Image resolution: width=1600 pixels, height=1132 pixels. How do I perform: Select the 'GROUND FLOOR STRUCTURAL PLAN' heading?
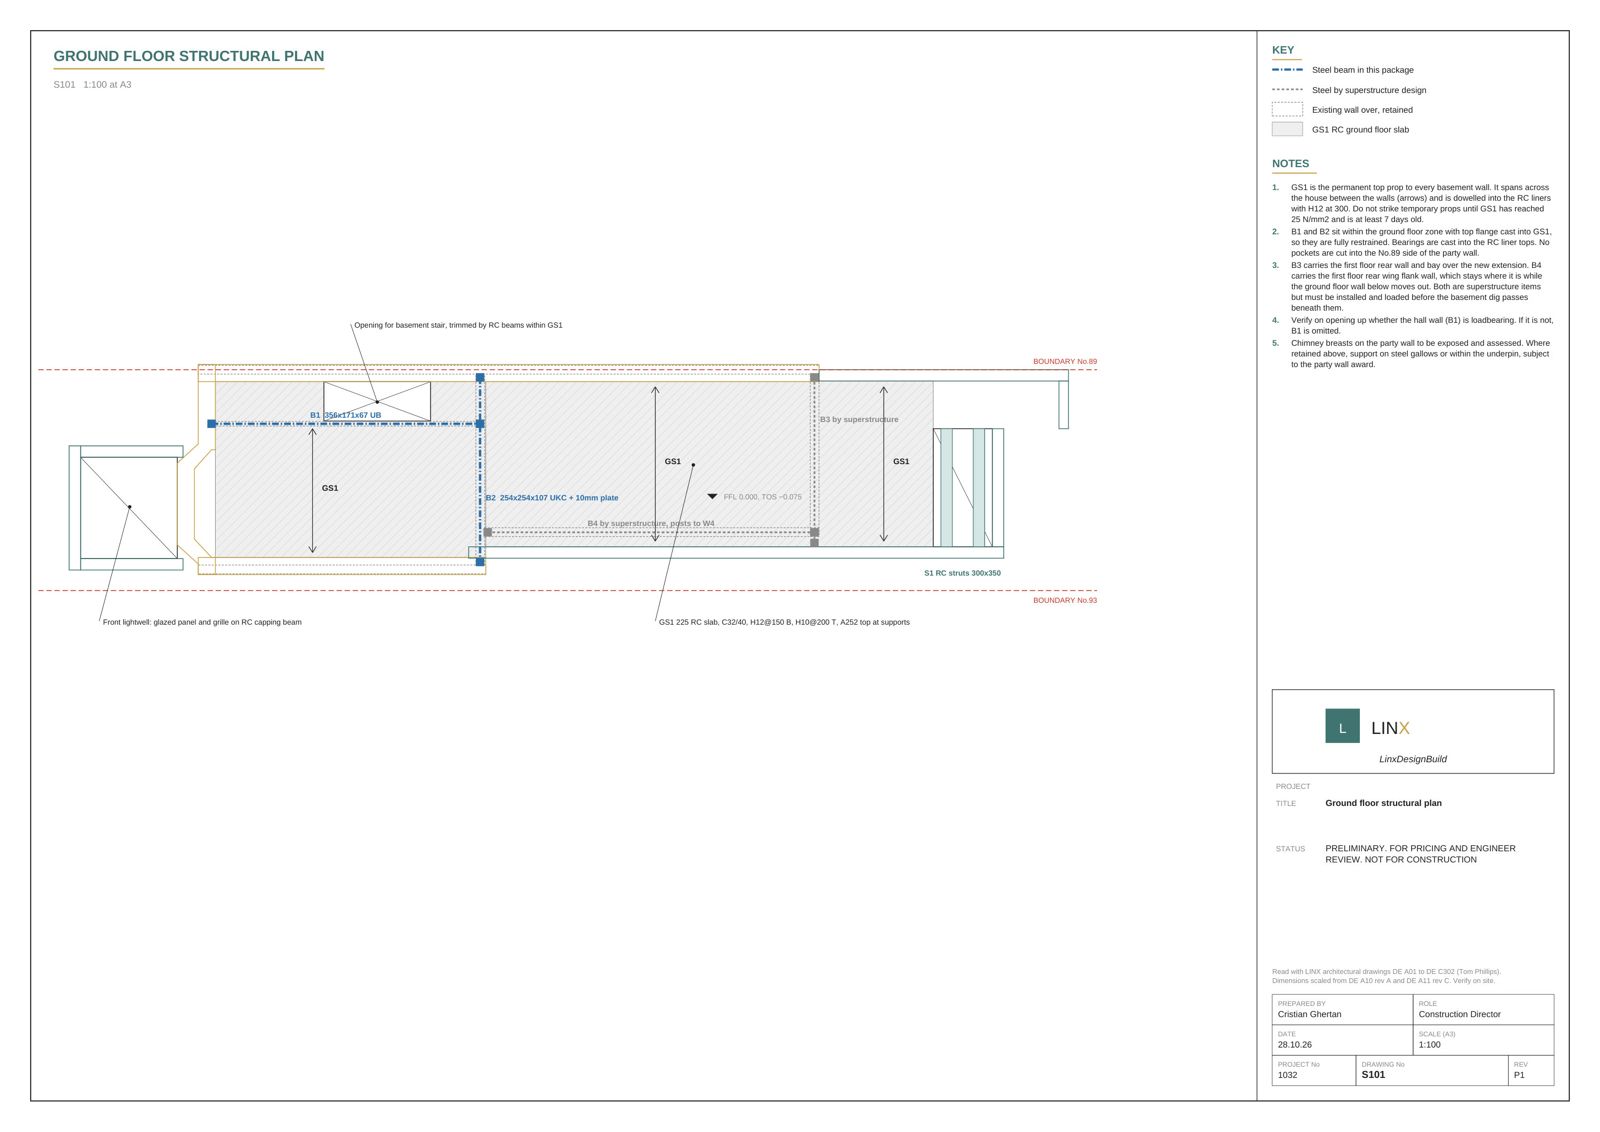coord(189,56)
